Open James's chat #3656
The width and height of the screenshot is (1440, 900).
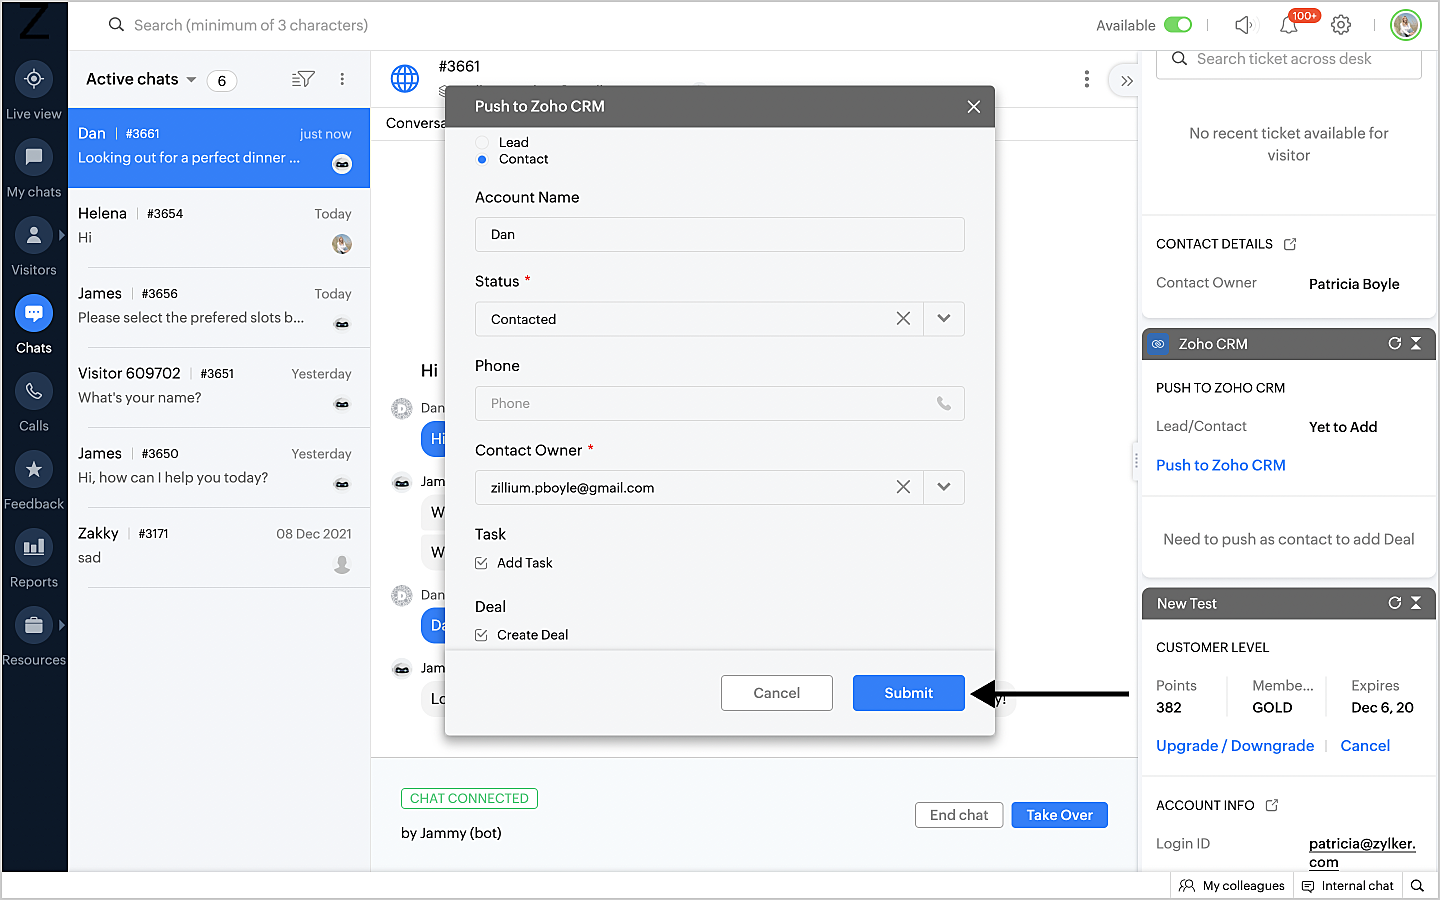[219, 308]
